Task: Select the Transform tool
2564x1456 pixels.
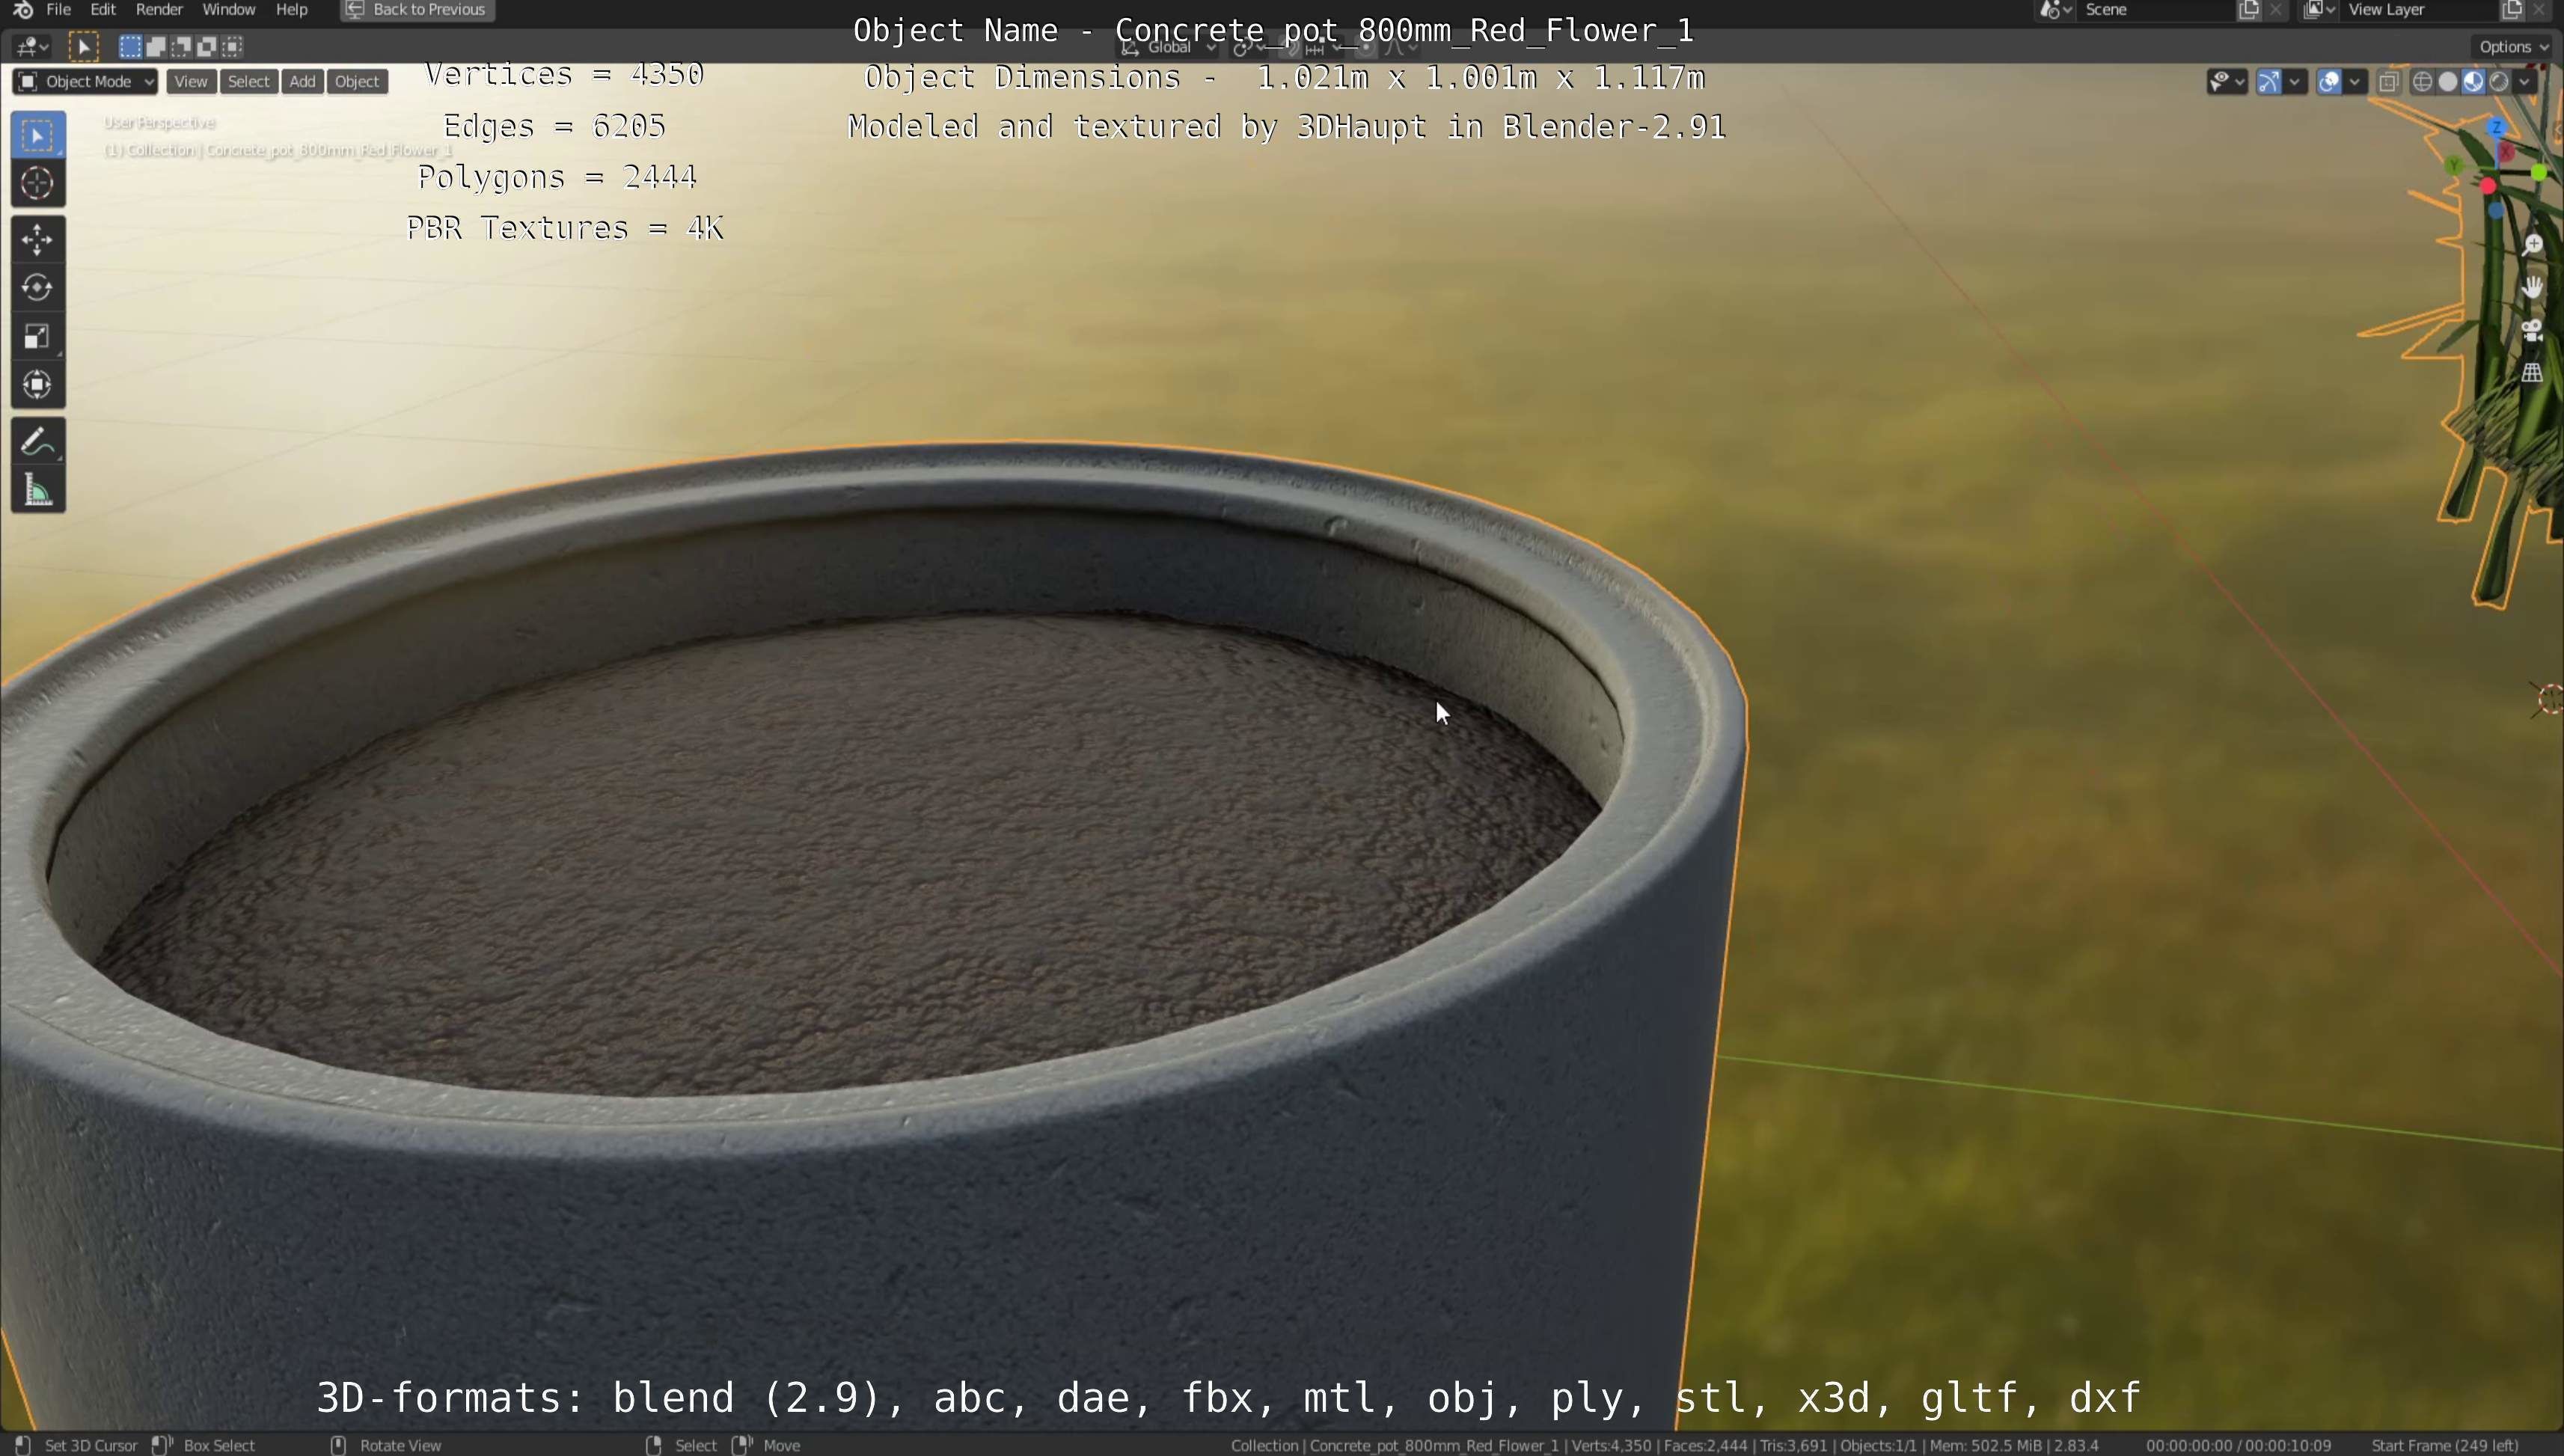Action: click(x=38, y=385)
